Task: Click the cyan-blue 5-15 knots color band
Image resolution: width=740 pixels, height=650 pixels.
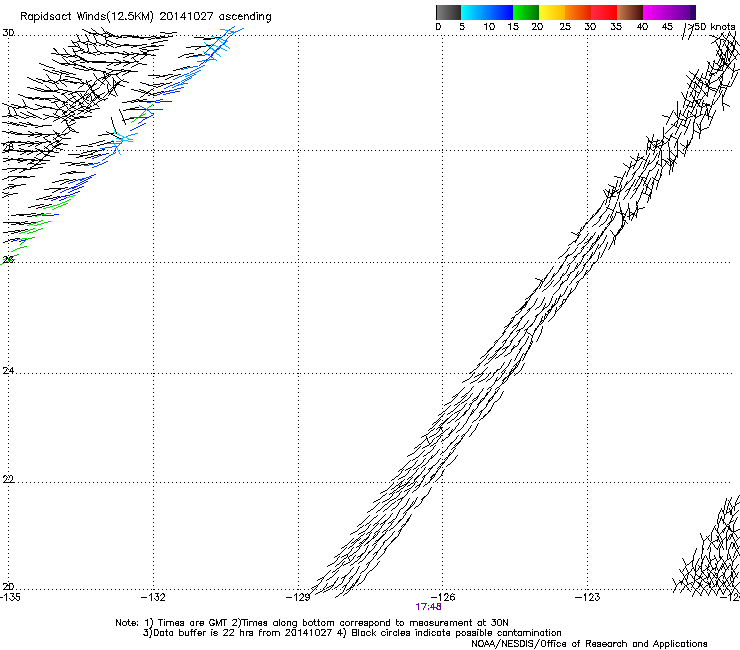Action: point(487,12)
